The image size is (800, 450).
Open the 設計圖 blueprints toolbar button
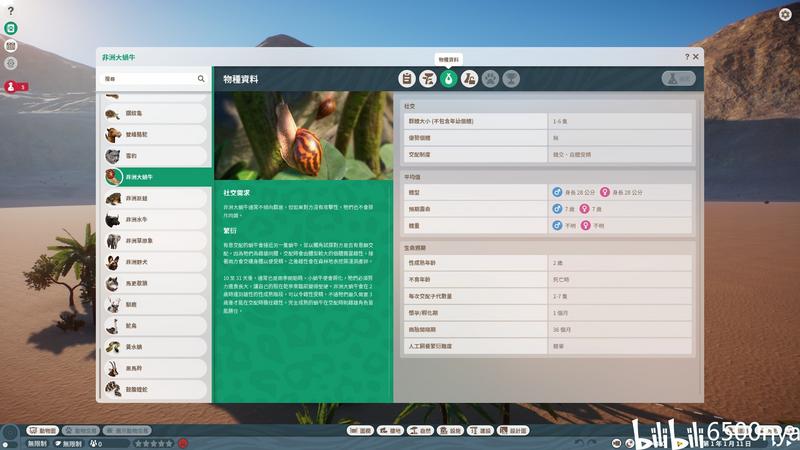click(x=513, y=431)
